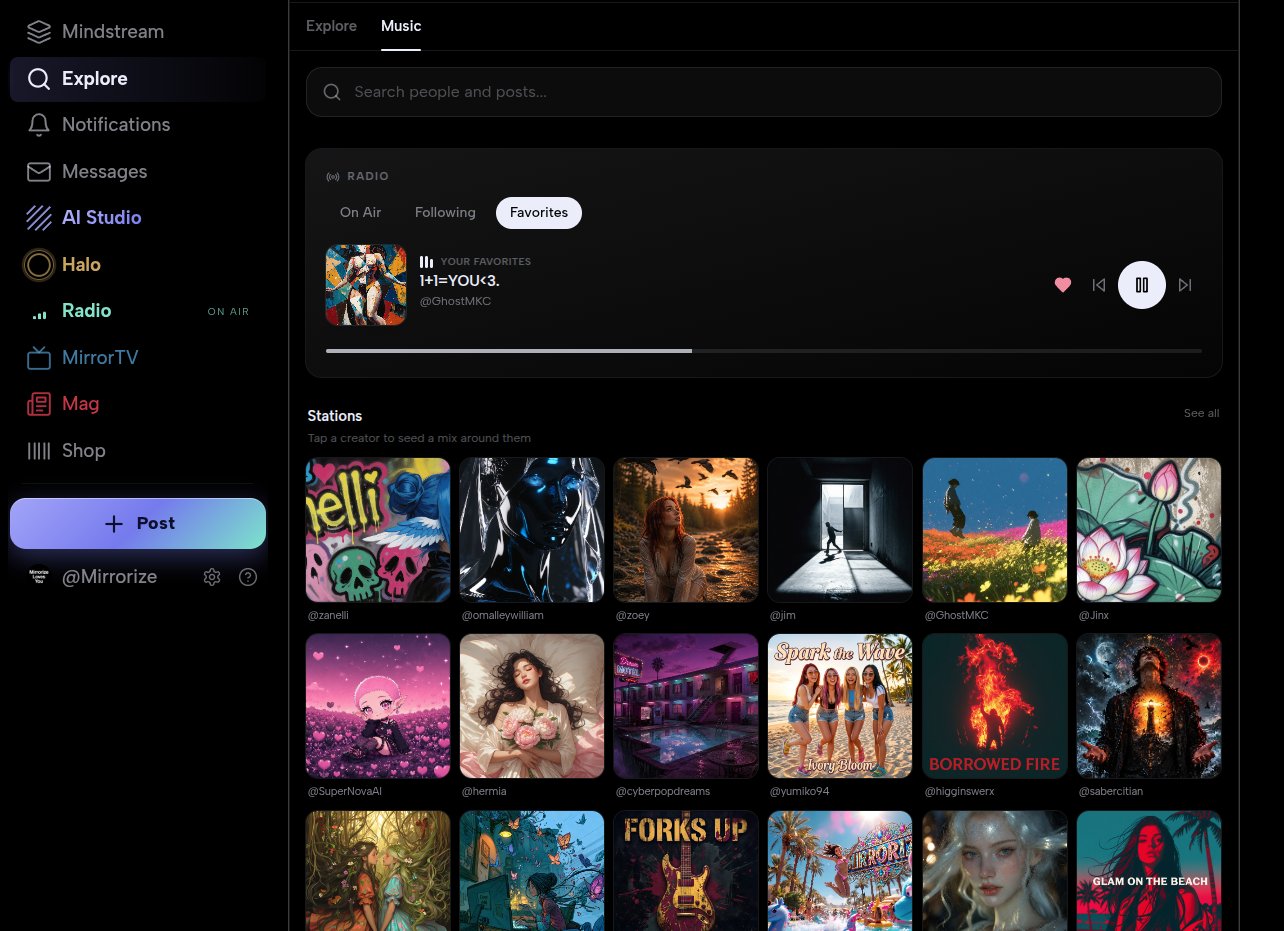Select the On Air radio filter
Image resolution: width=1284 pixels, height=931 pixels.
click(361, 213)
